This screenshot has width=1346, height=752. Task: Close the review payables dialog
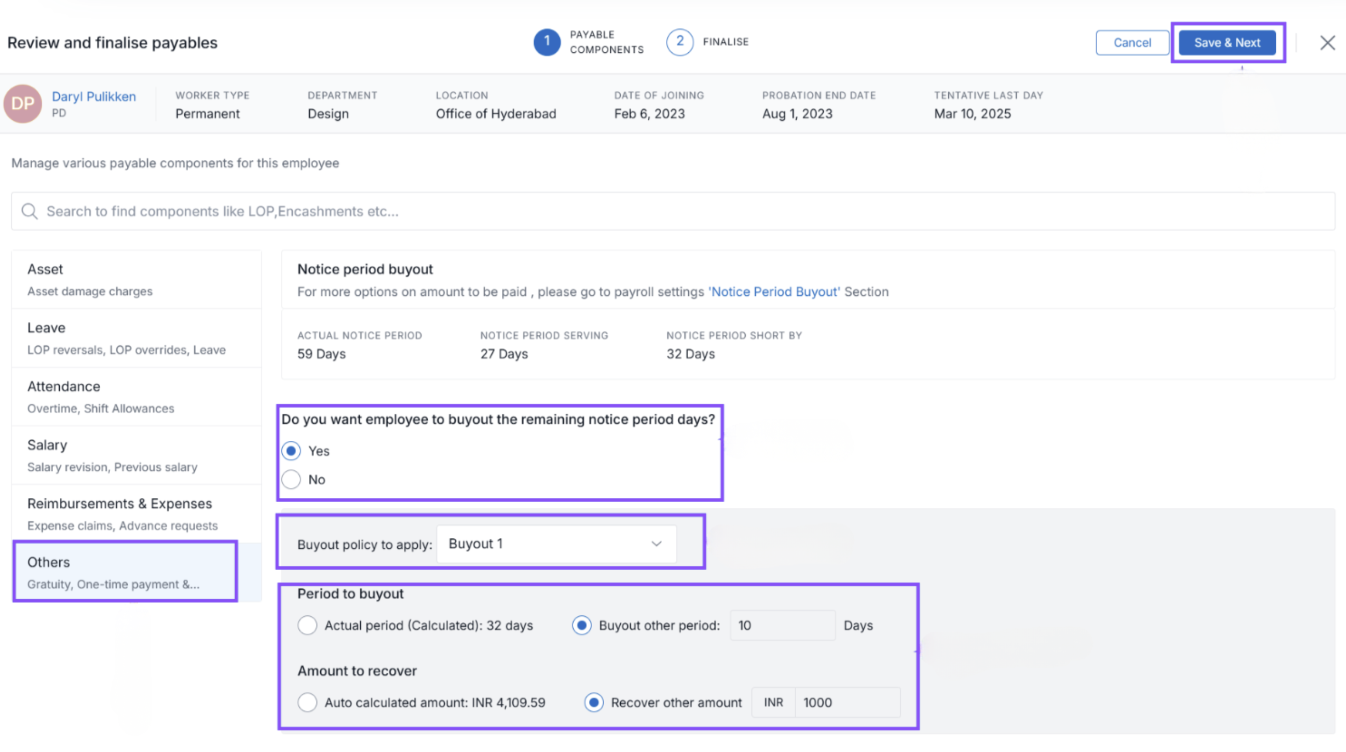pos(1327,43)
